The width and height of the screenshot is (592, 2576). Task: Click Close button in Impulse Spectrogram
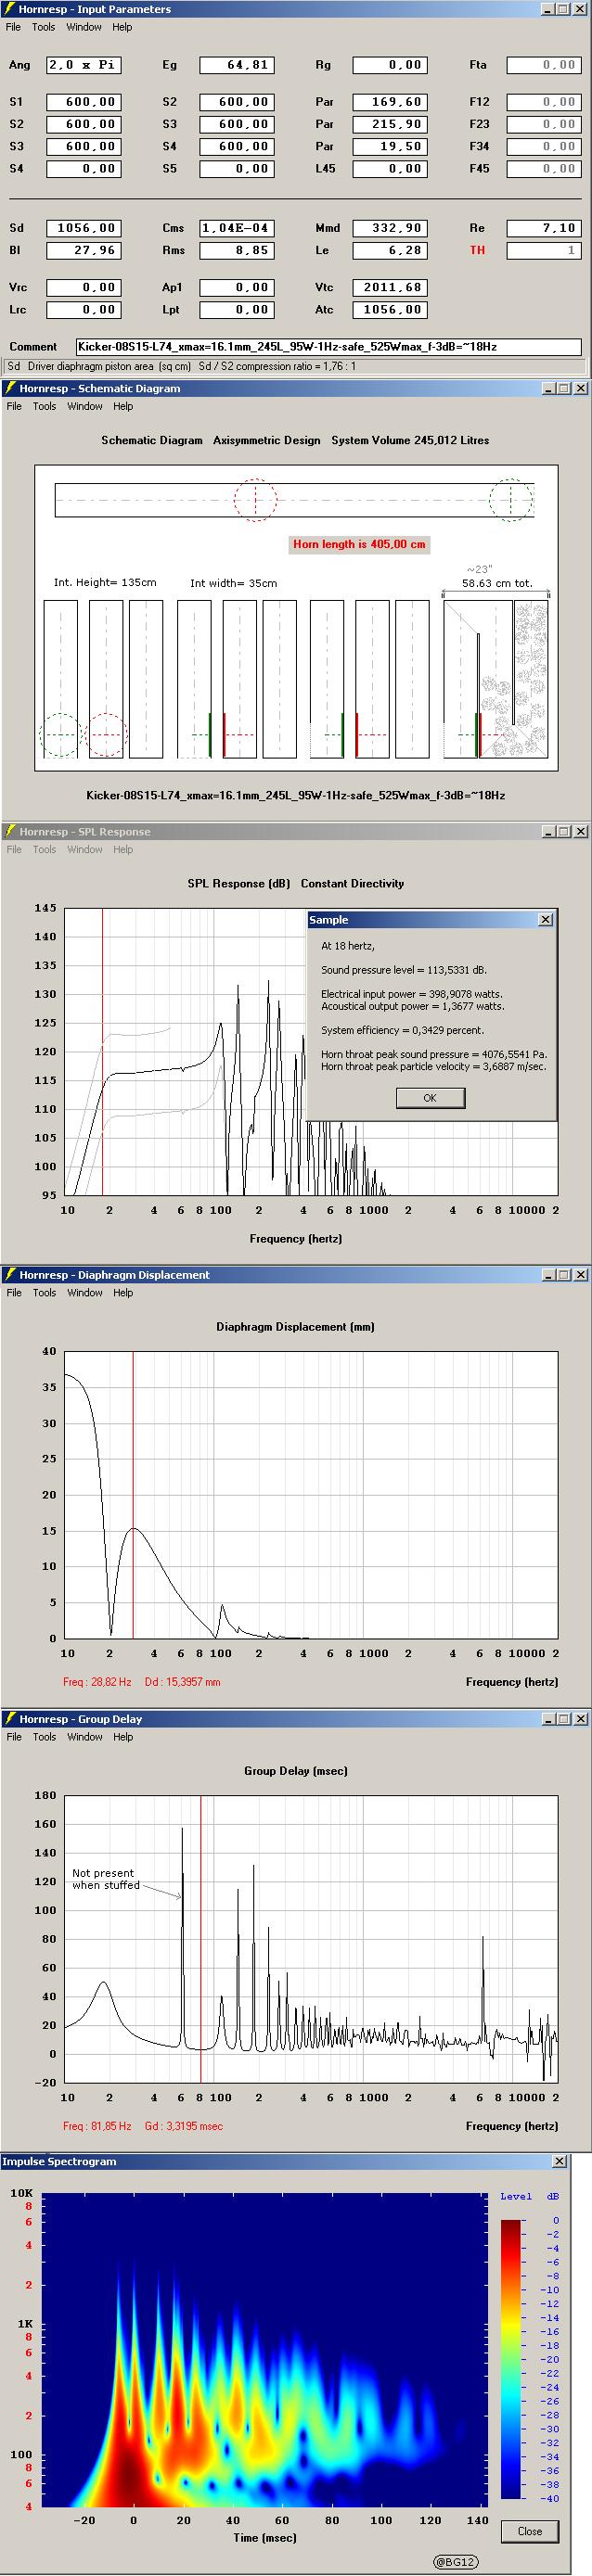(530, 2530)
